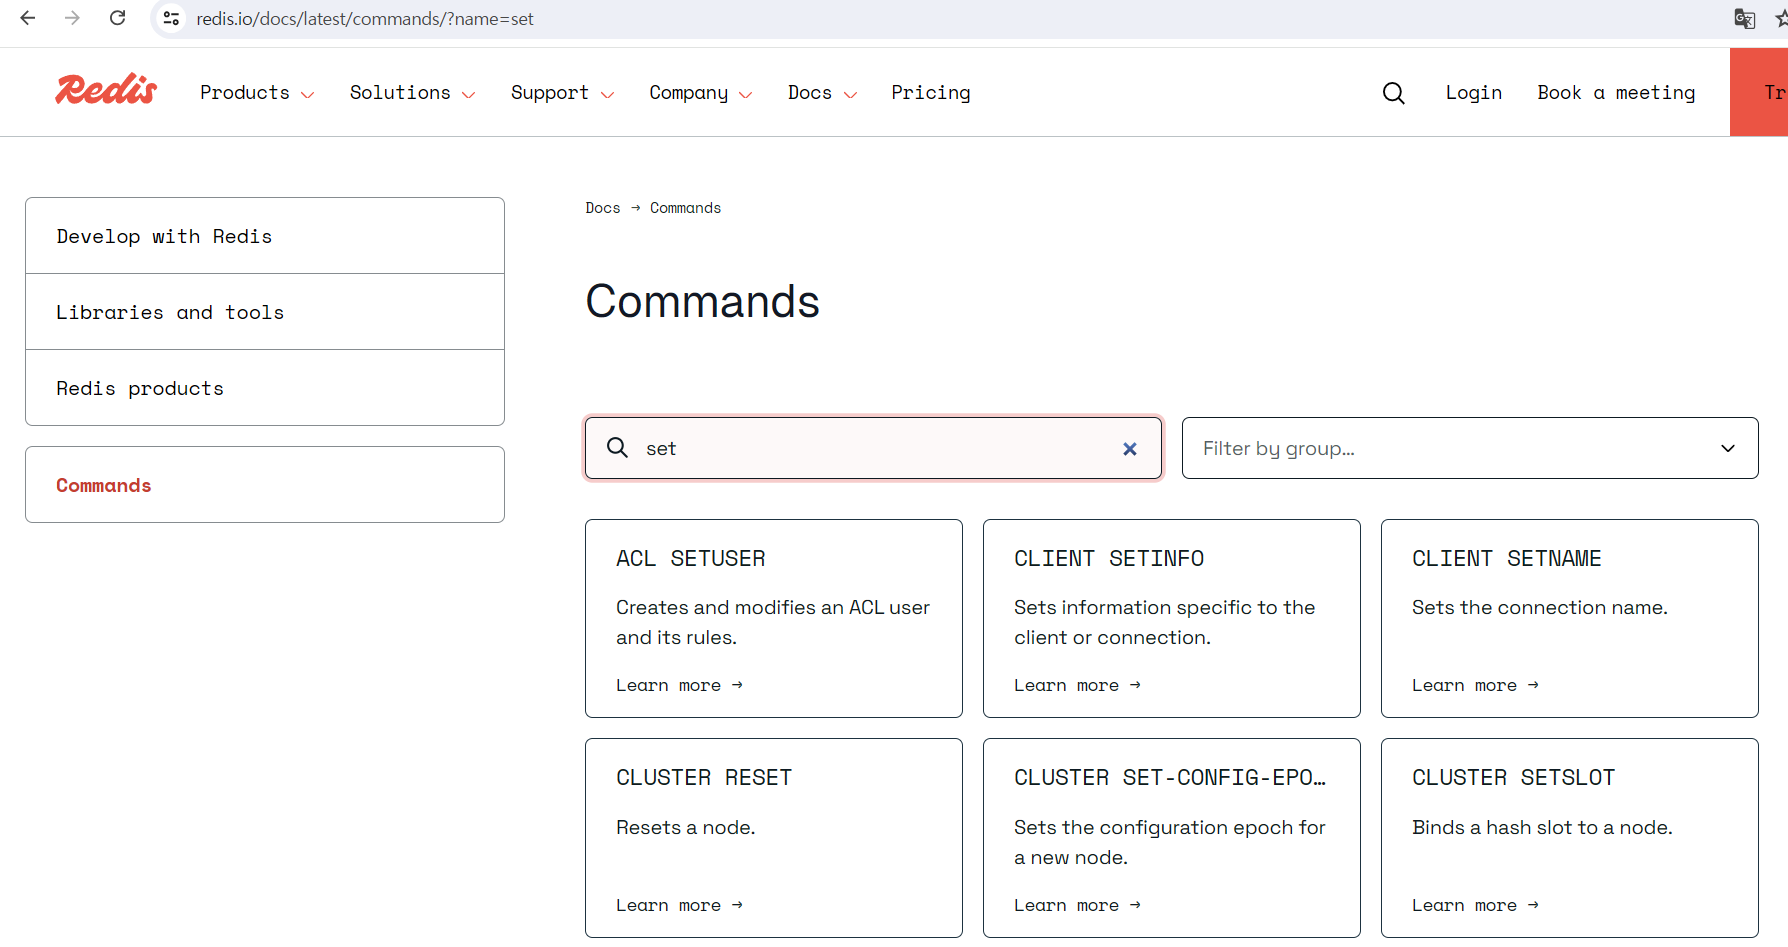Open the CLIENT SETNAME command card
The height and width of the screenshot is (947, 1788).
pos(1570,618)
